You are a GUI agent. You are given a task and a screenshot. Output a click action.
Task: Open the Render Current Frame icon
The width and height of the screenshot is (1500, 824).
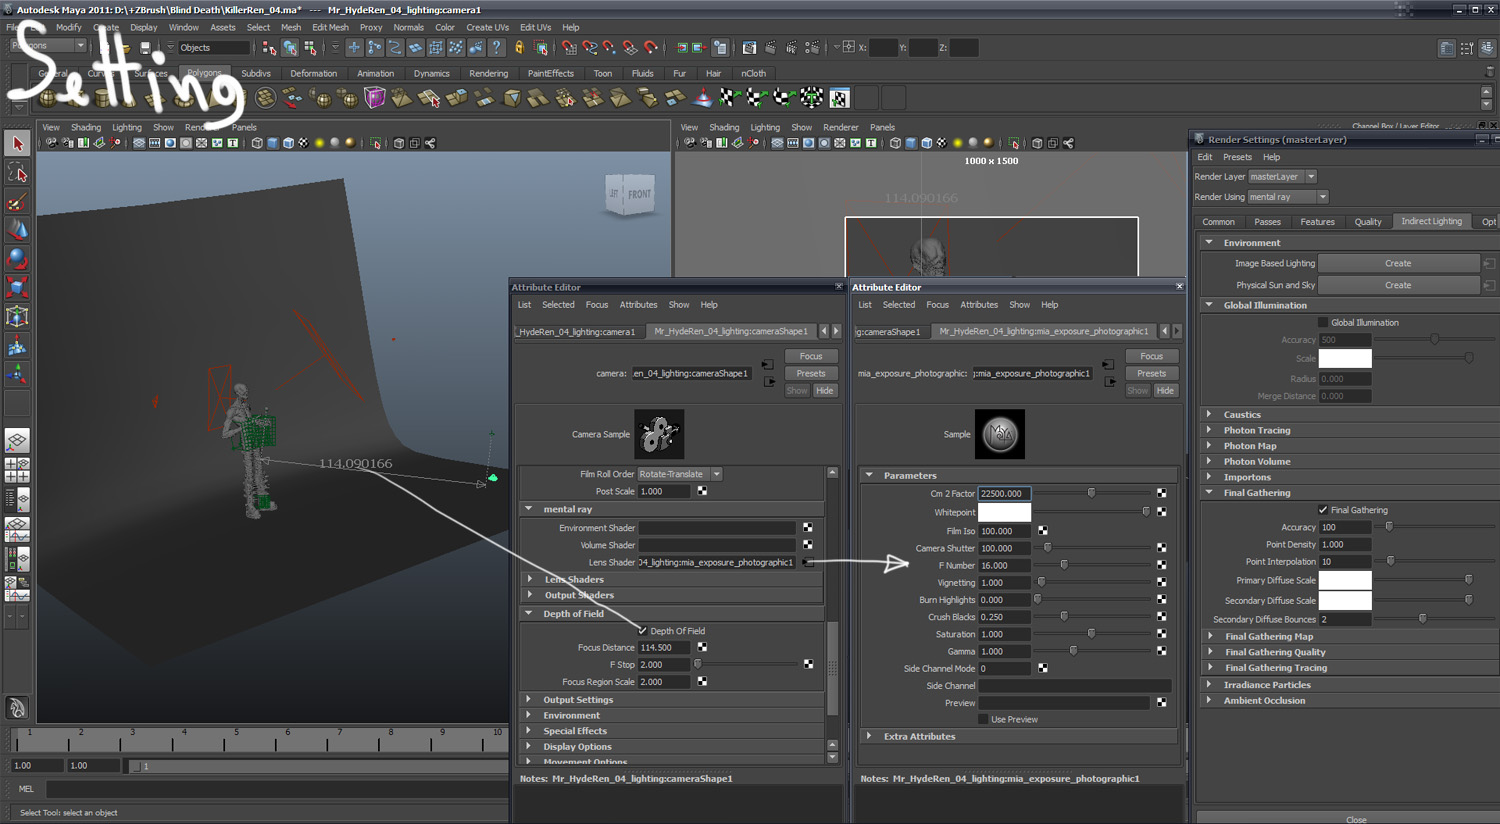771,47
